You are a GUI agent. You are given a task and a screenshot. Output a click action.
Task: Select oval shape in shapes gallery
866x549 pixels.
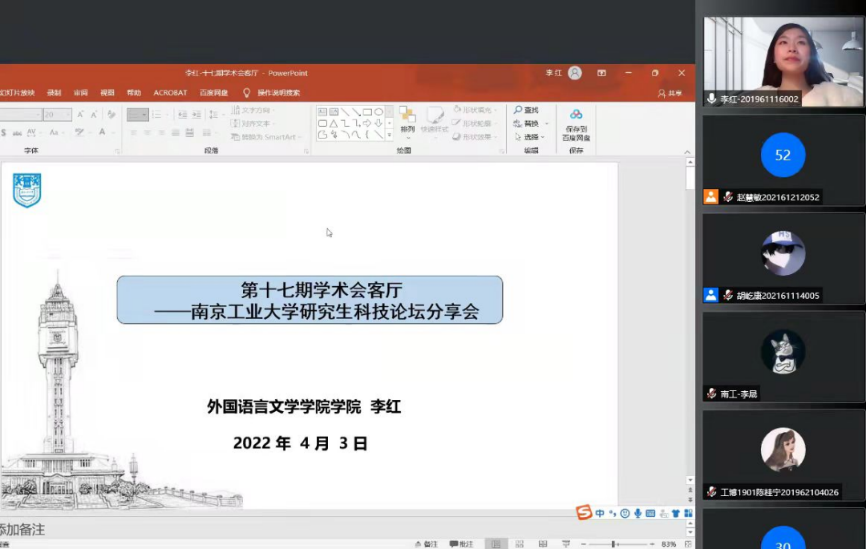point(379,112)
